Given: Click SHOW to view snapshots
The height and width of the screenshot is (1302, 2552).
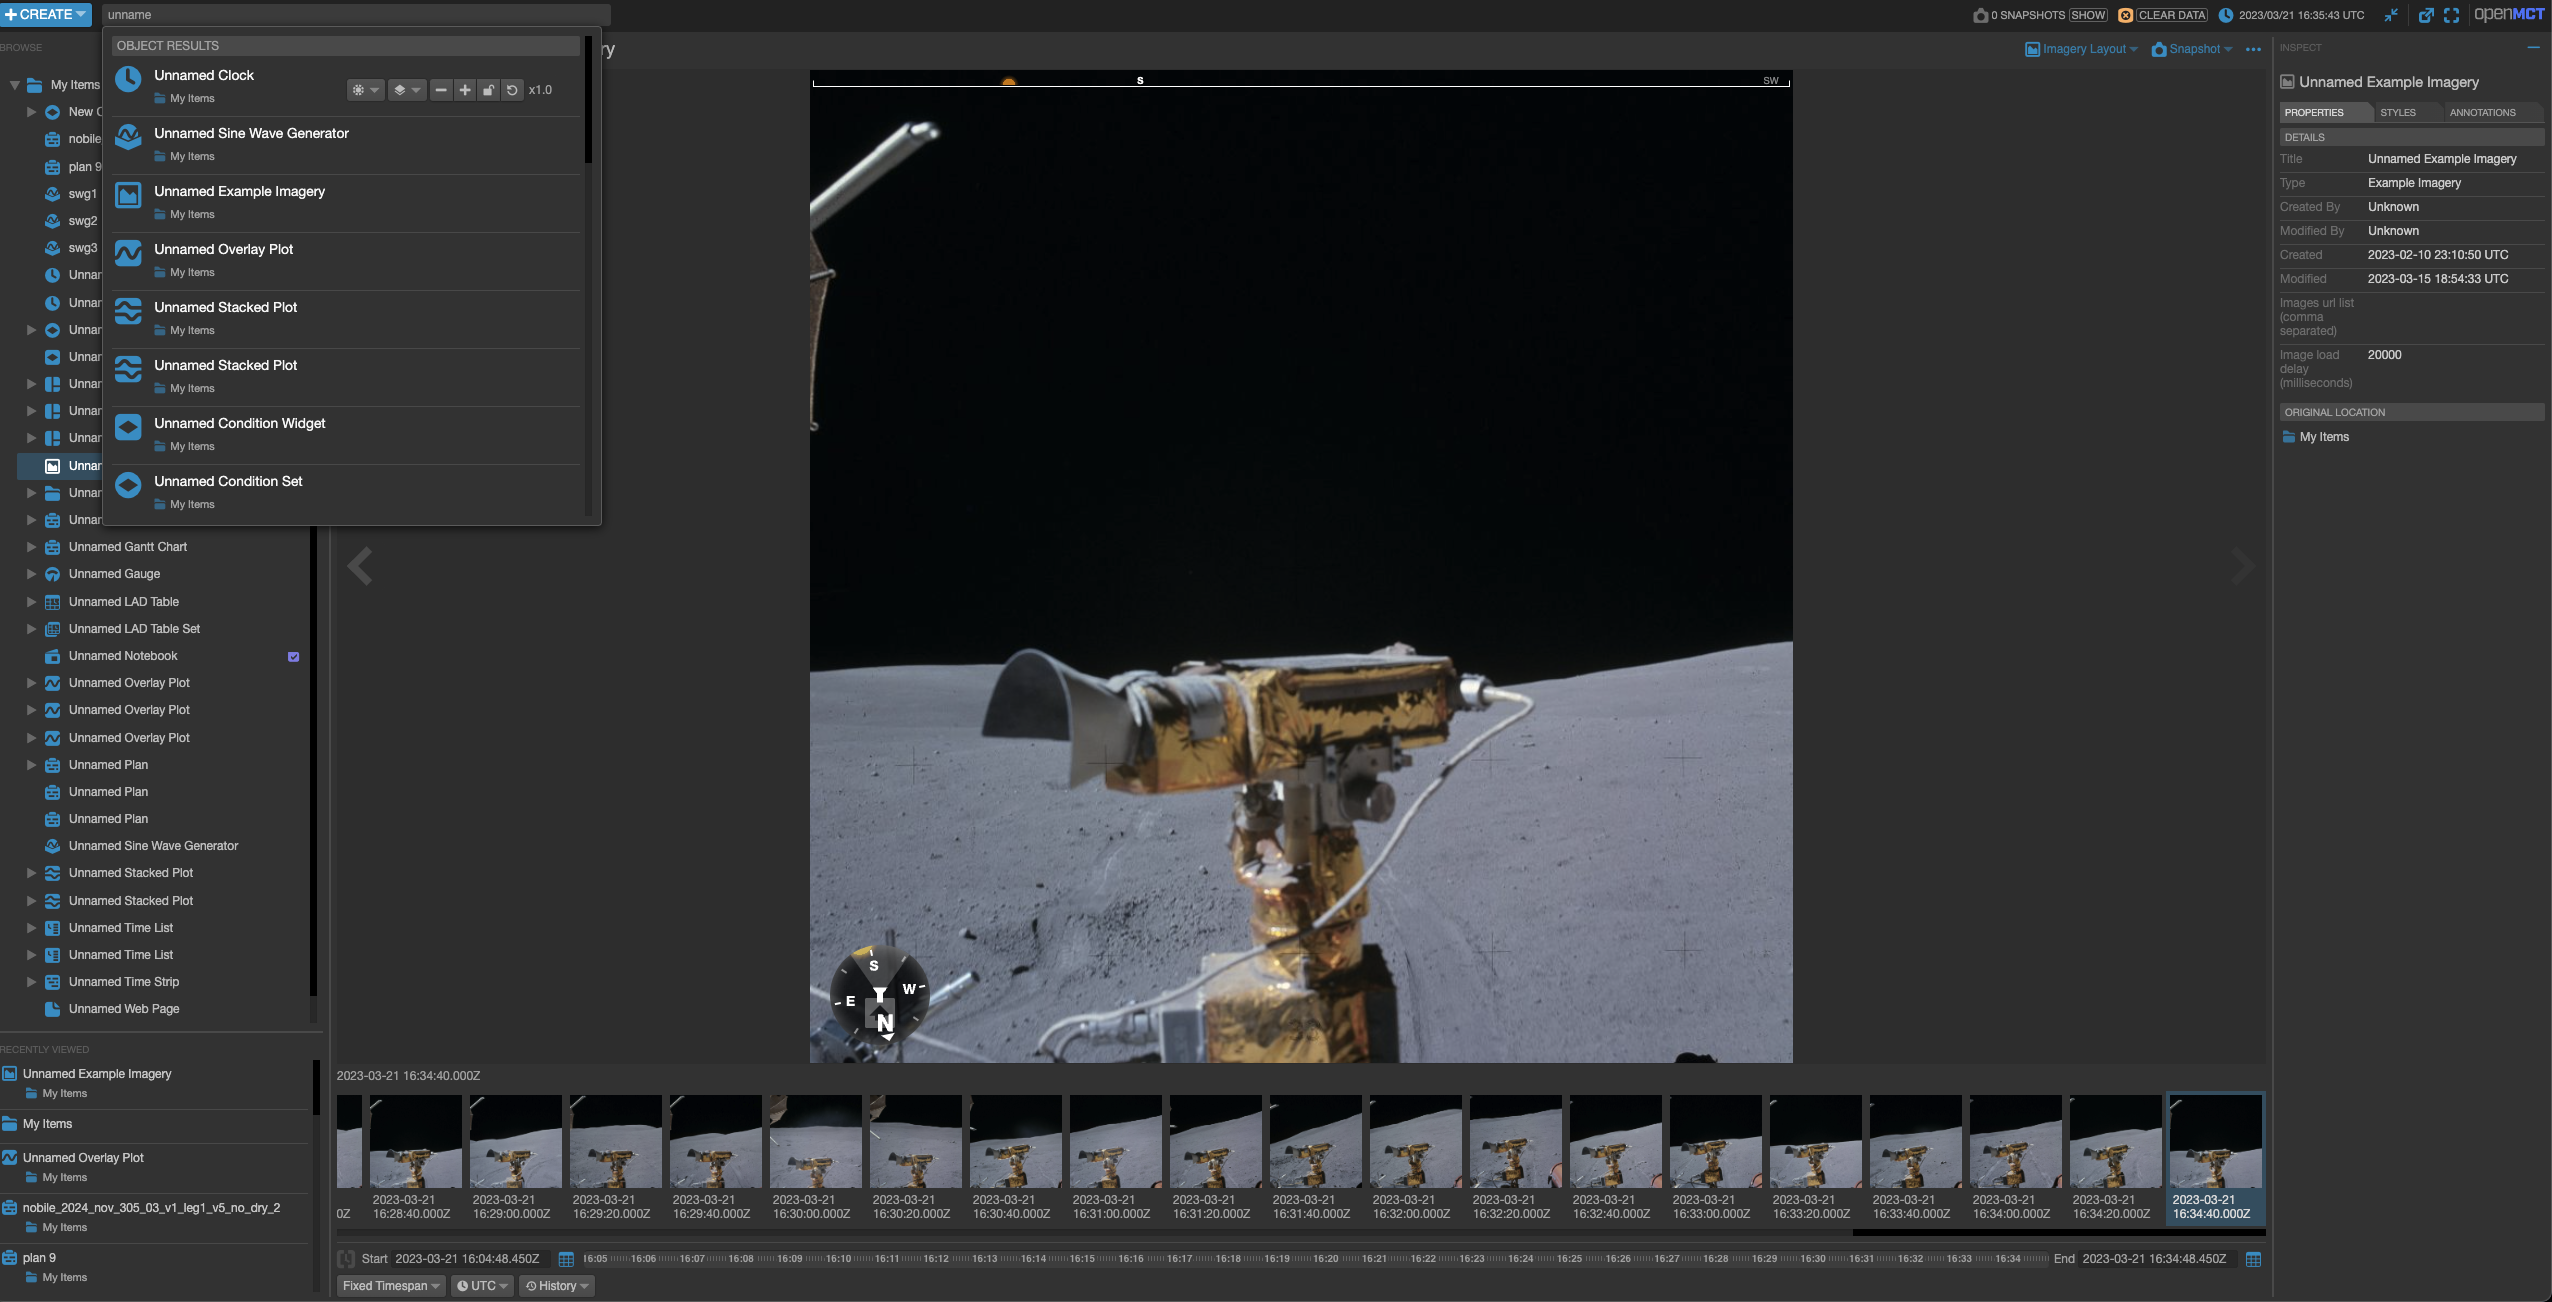Looking at the screenshot, I should coord(2089,15).
